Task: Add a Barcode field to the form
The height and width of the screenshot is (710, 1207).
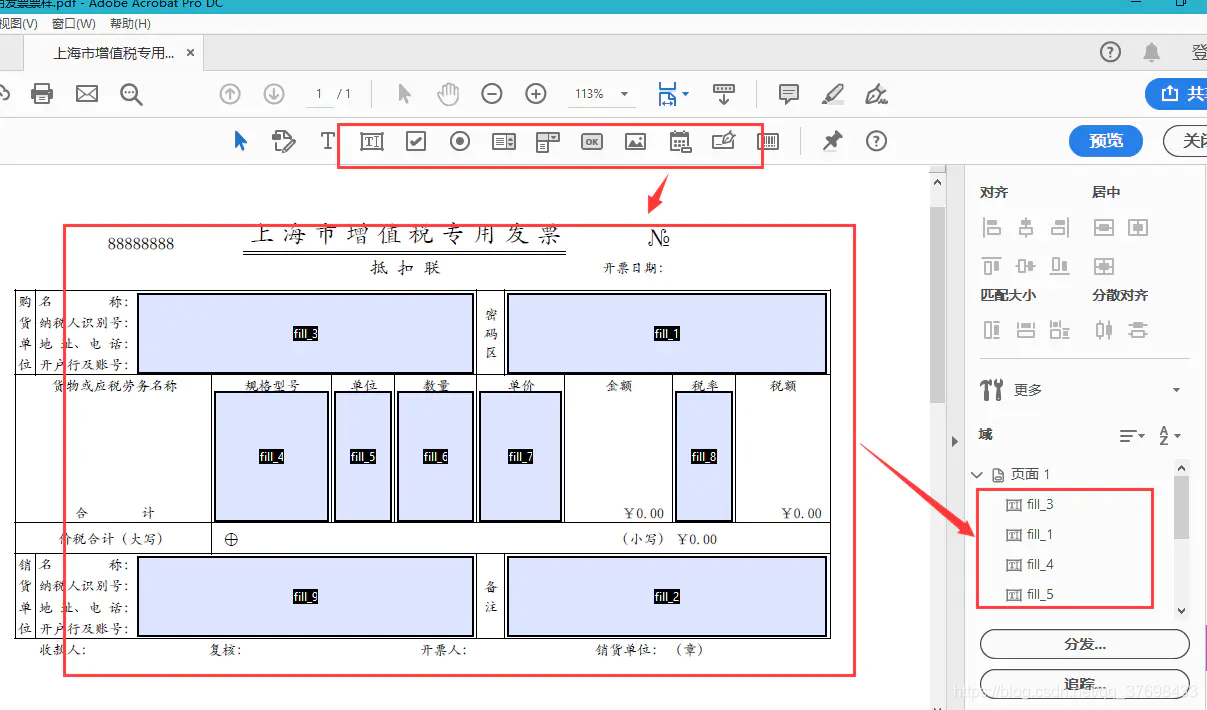Action: [x=768, y=141]
